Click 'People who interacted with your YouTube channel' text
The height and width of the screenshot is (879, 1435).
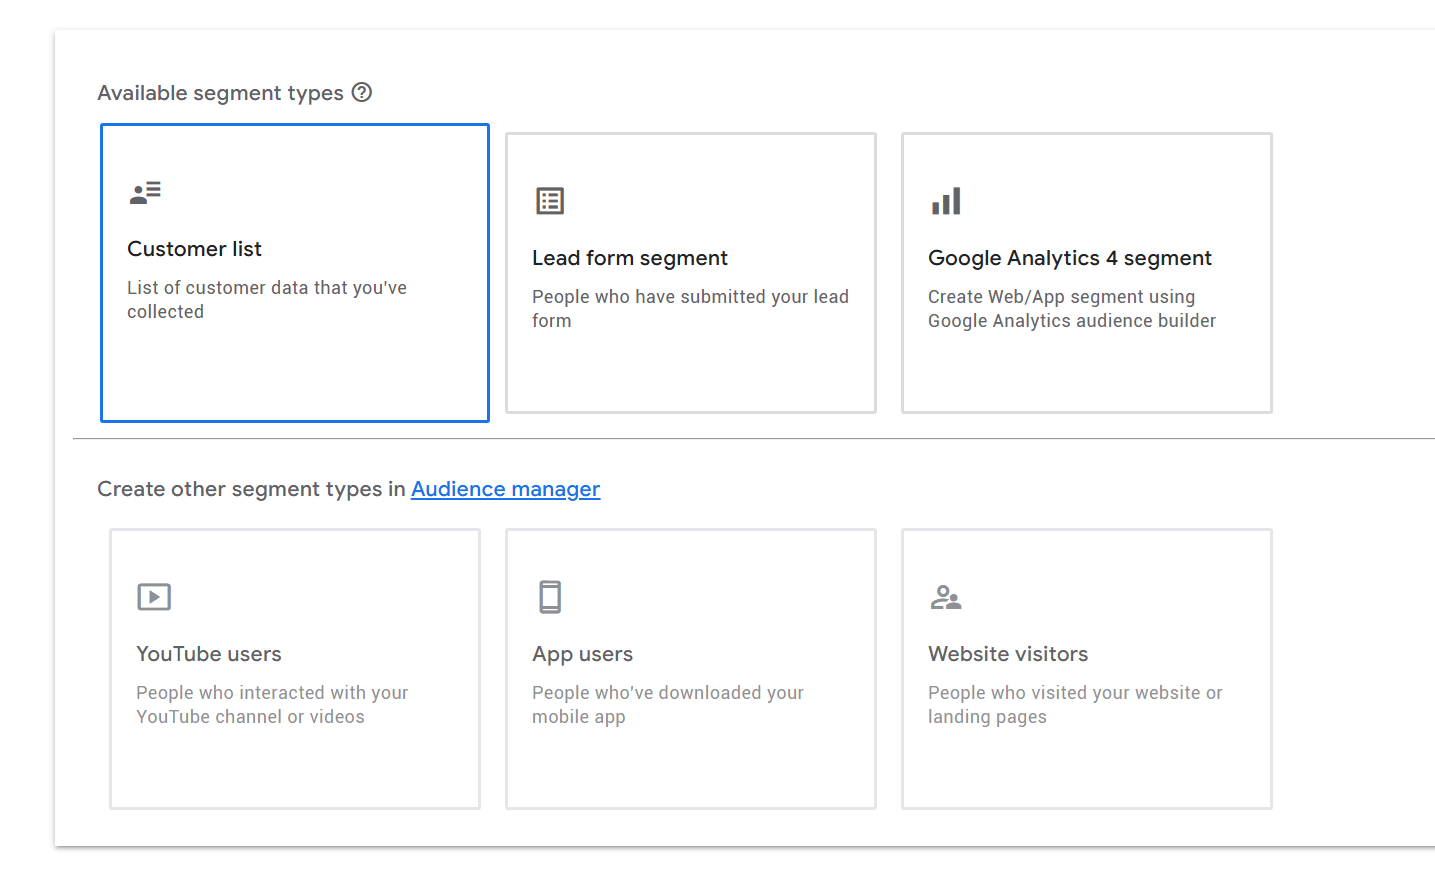coord(272,705)
